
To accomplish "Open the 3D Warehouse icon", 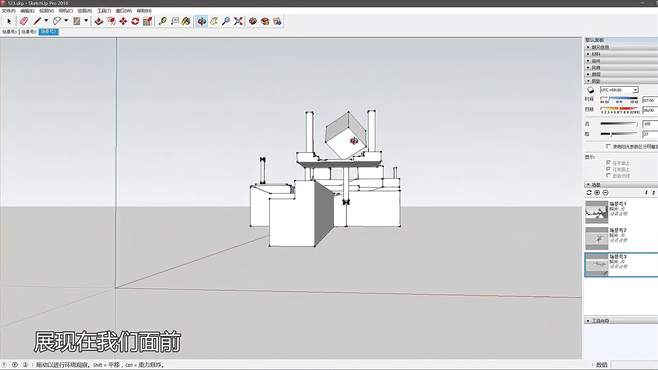I will (x=253, y=21).
